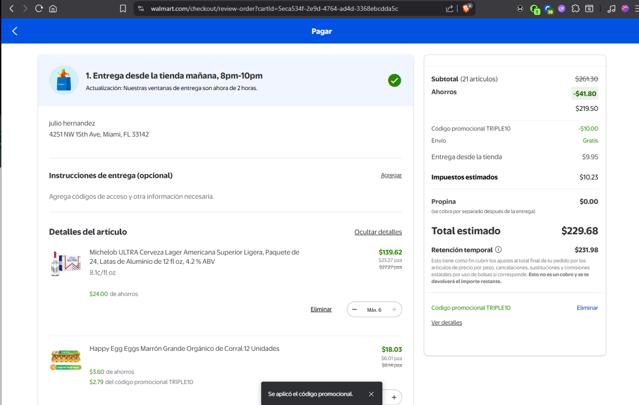Viewport: 639px width, 405px height.
Task: Open the browser extensions puzzle icon
Action: coord(575,8)
